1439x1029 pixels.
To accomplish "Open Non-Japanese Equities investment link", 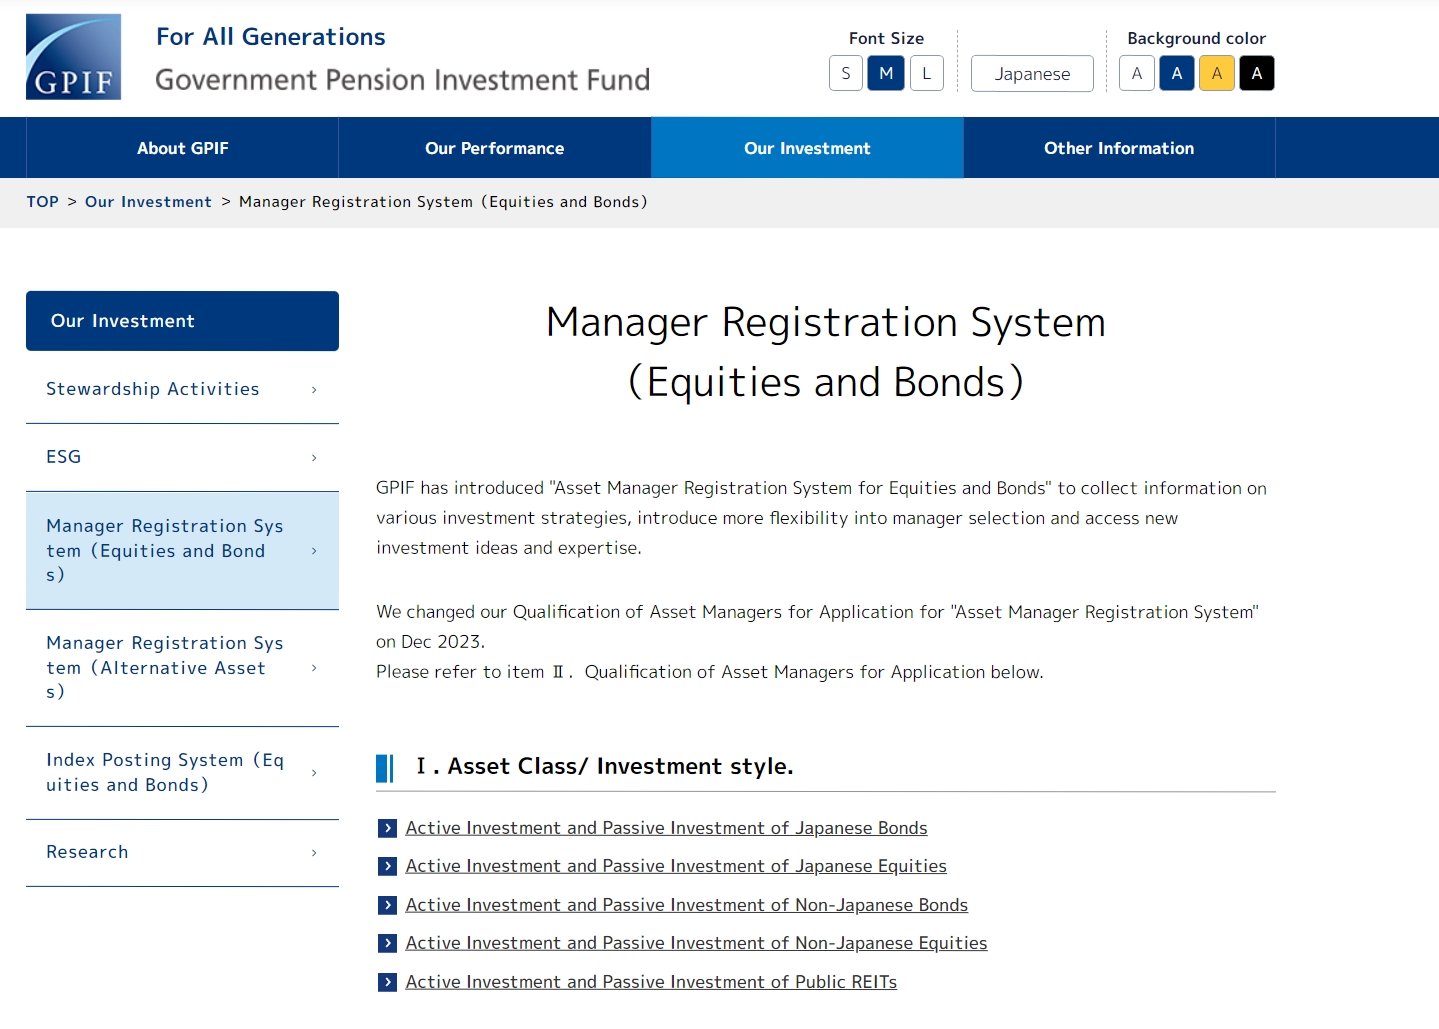I will pos(696,943).
